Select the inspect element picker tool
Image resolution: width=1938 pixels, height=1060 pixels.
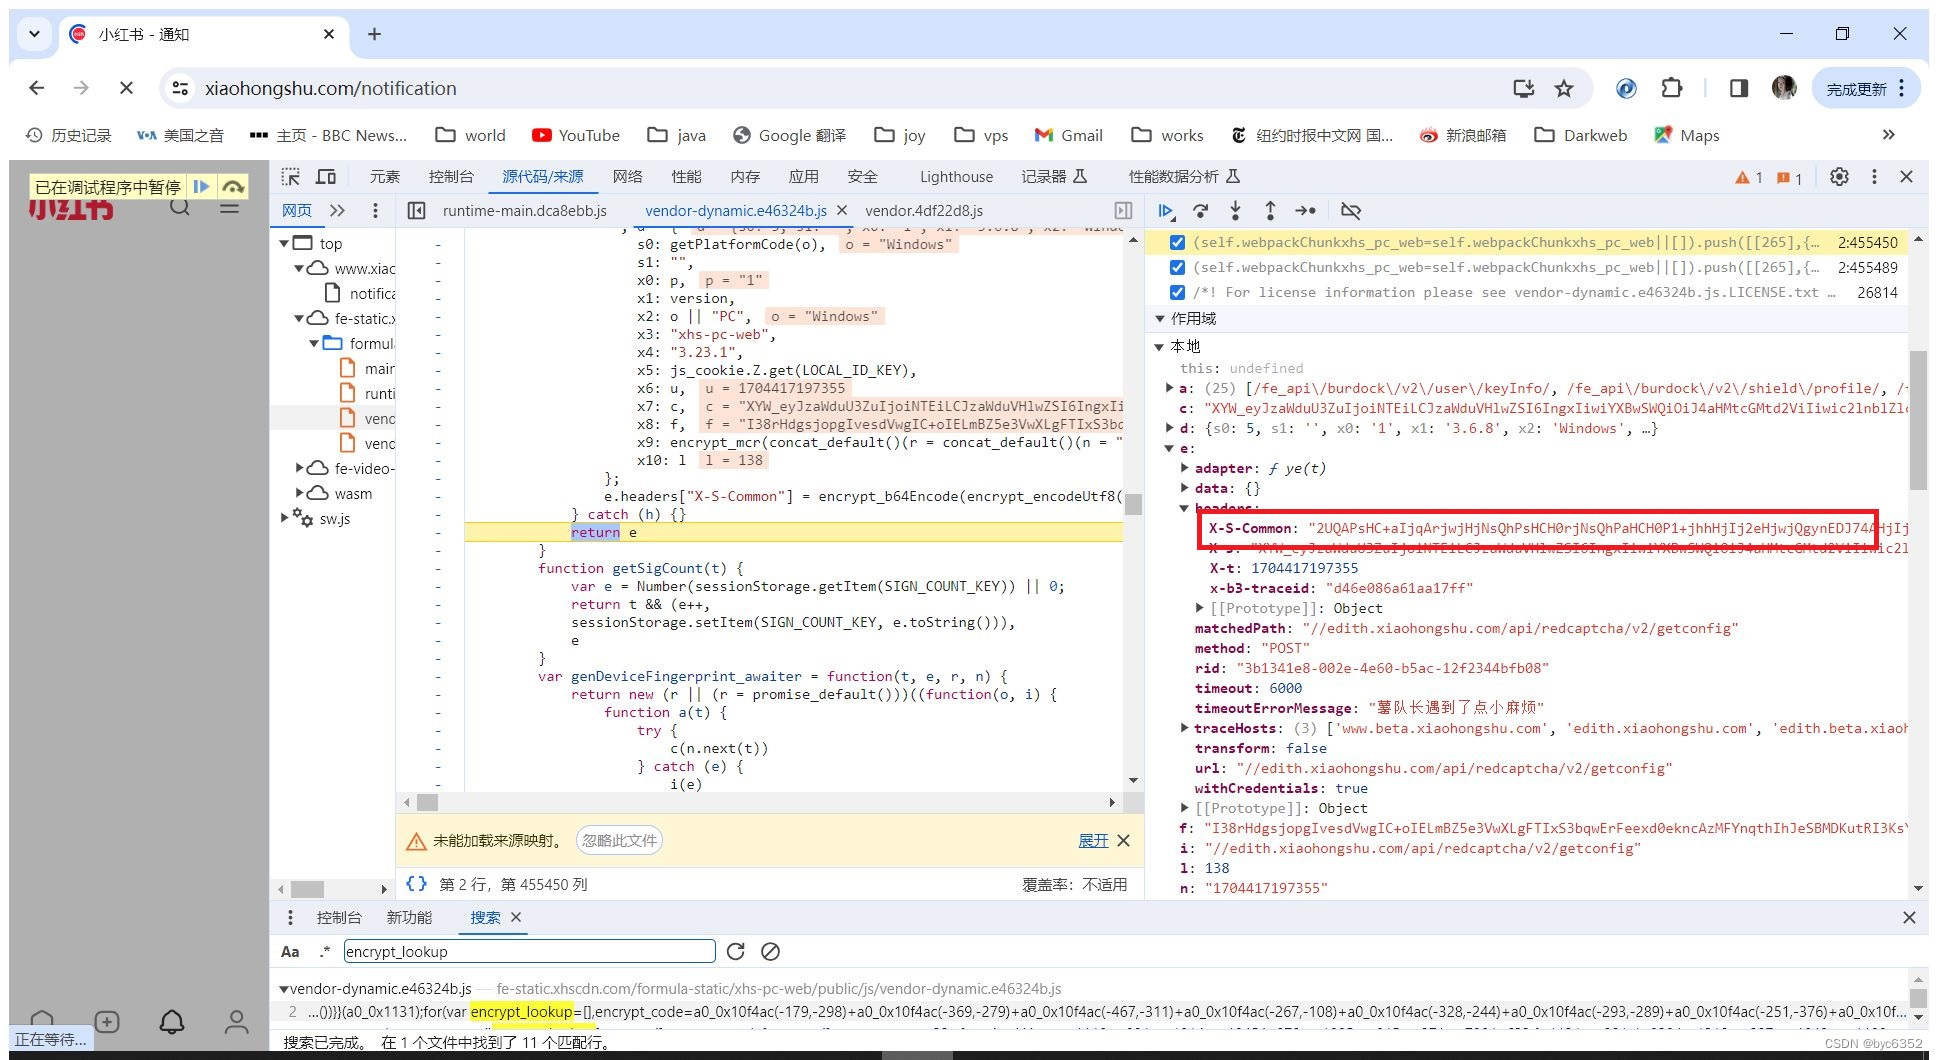point(289,176)
